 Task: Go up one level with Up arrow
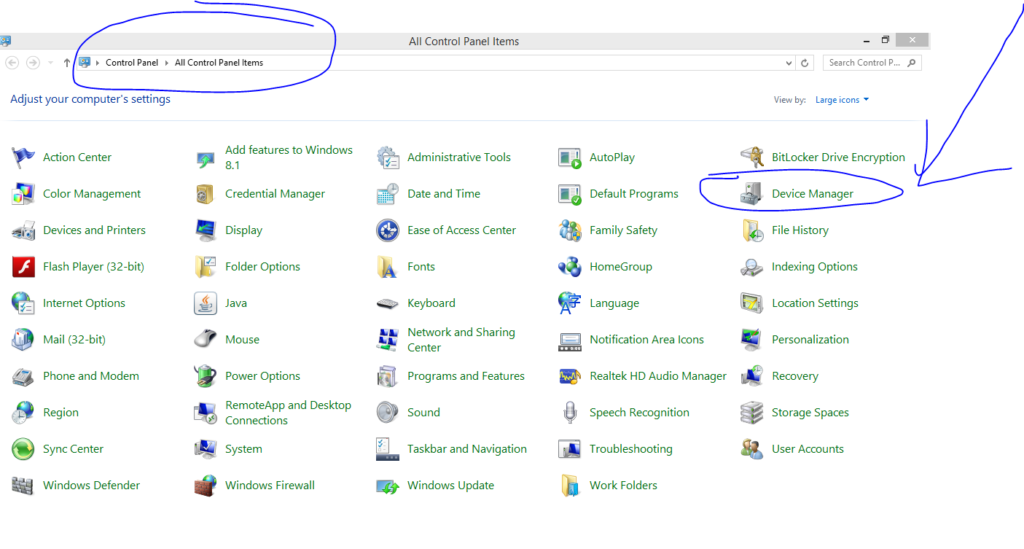point(67,63)
